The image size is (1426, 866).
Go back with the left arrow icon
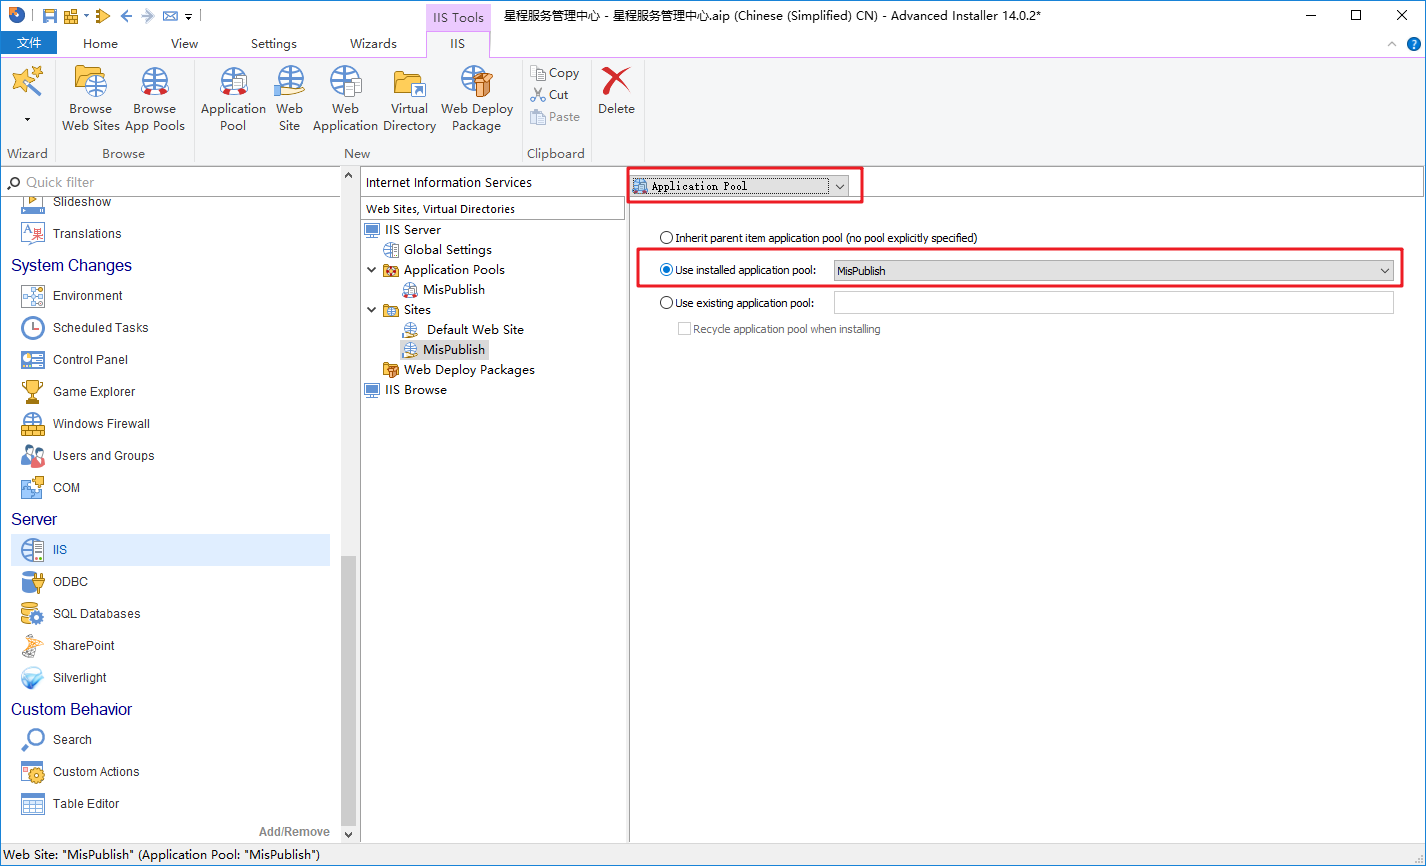(x=126, y=16)
